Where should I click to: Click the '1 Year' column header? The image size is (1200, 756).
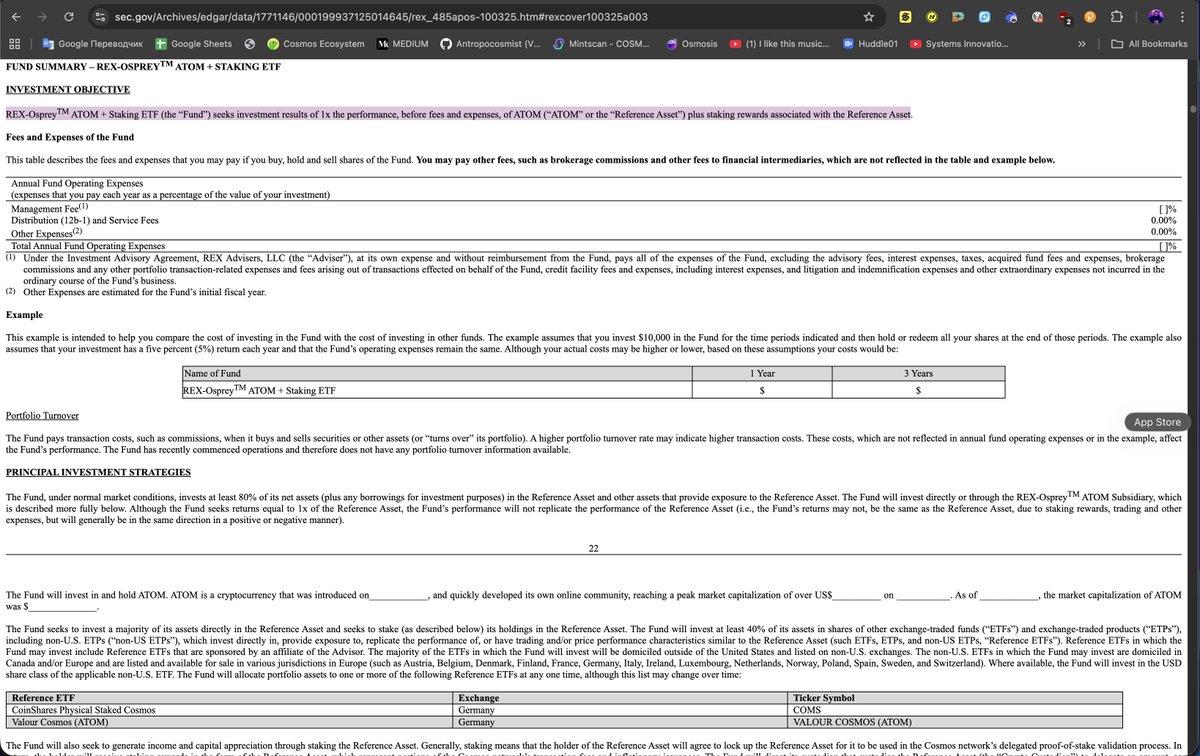[762, 373]
